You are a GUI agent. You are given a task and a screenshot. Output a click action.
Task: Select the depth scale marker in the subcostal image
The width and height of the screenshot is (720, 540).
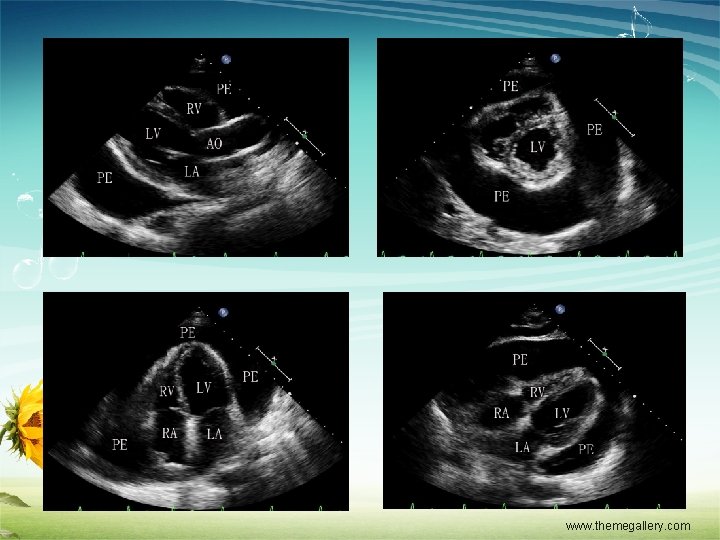click(x=605, y=354)
